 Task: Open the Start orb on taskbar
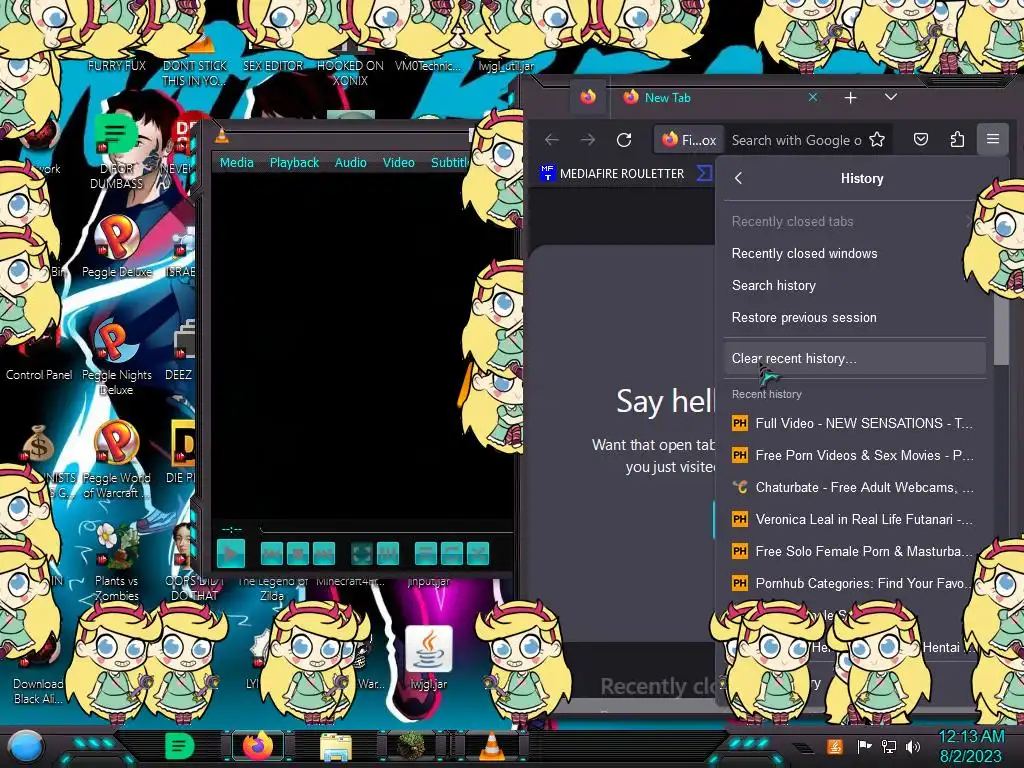[x=25, y=747]
